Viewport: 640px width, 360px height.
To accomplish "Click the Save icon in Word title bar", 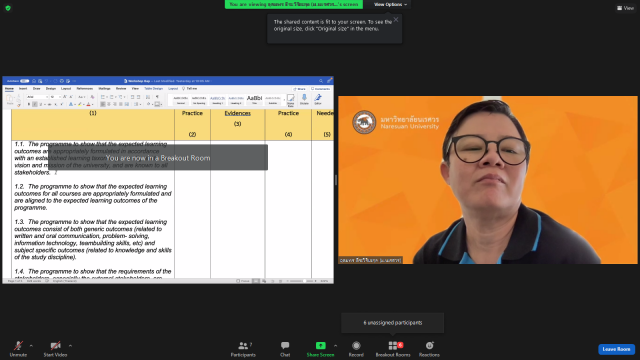I will click(x=40, y=81).
